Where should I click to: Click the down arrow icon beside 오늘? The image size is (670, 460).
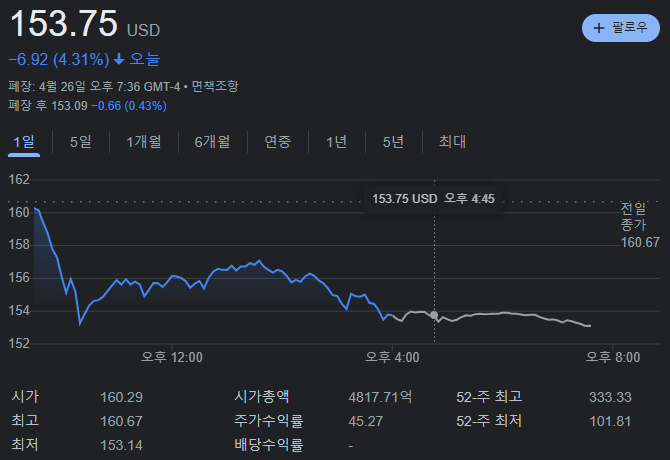119,60
